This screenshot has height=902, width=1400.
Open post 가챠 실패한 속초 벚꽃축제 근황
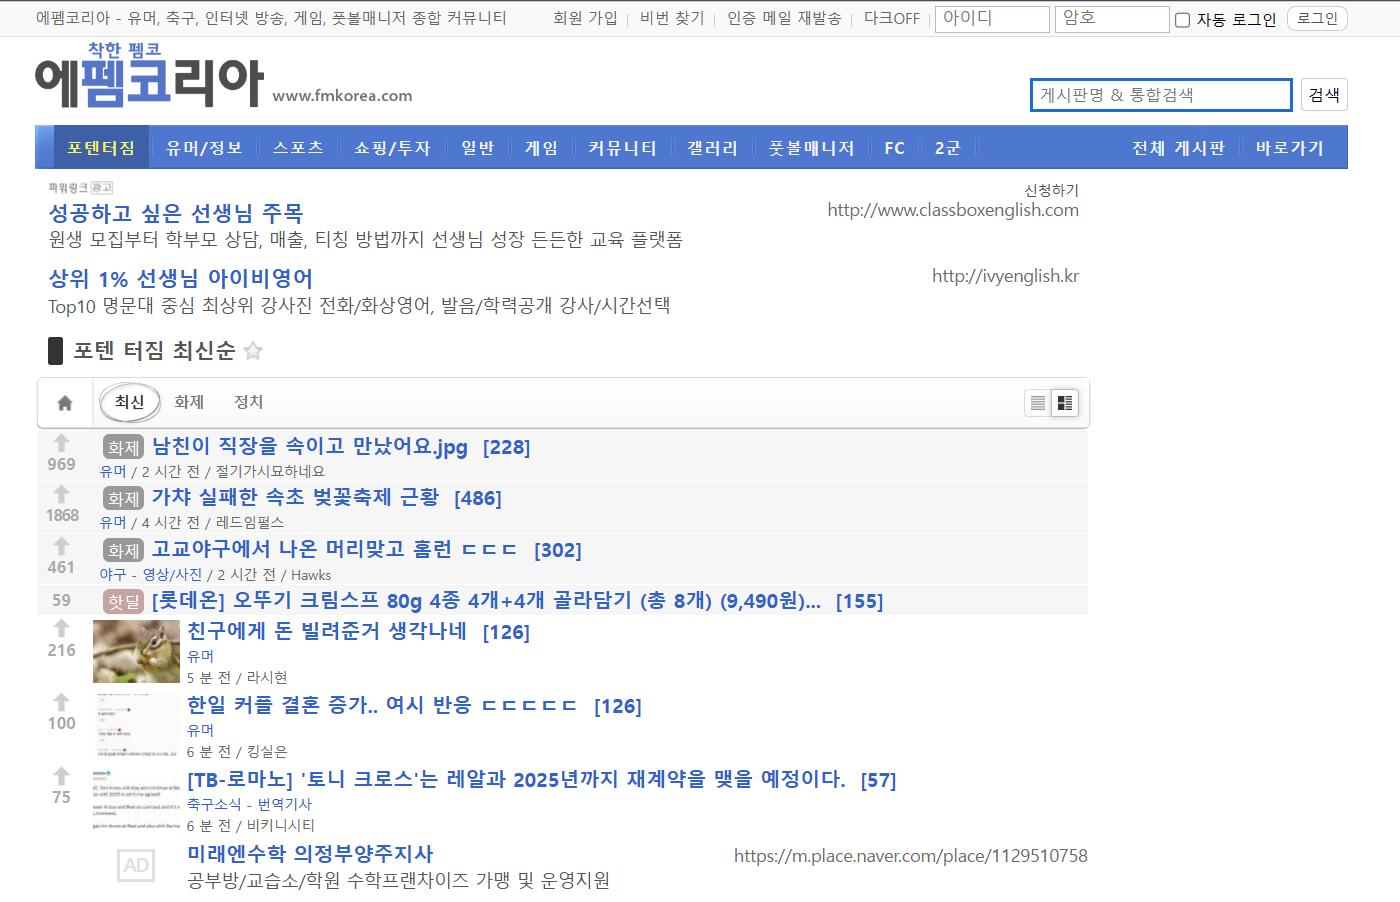tap(295, 497)
